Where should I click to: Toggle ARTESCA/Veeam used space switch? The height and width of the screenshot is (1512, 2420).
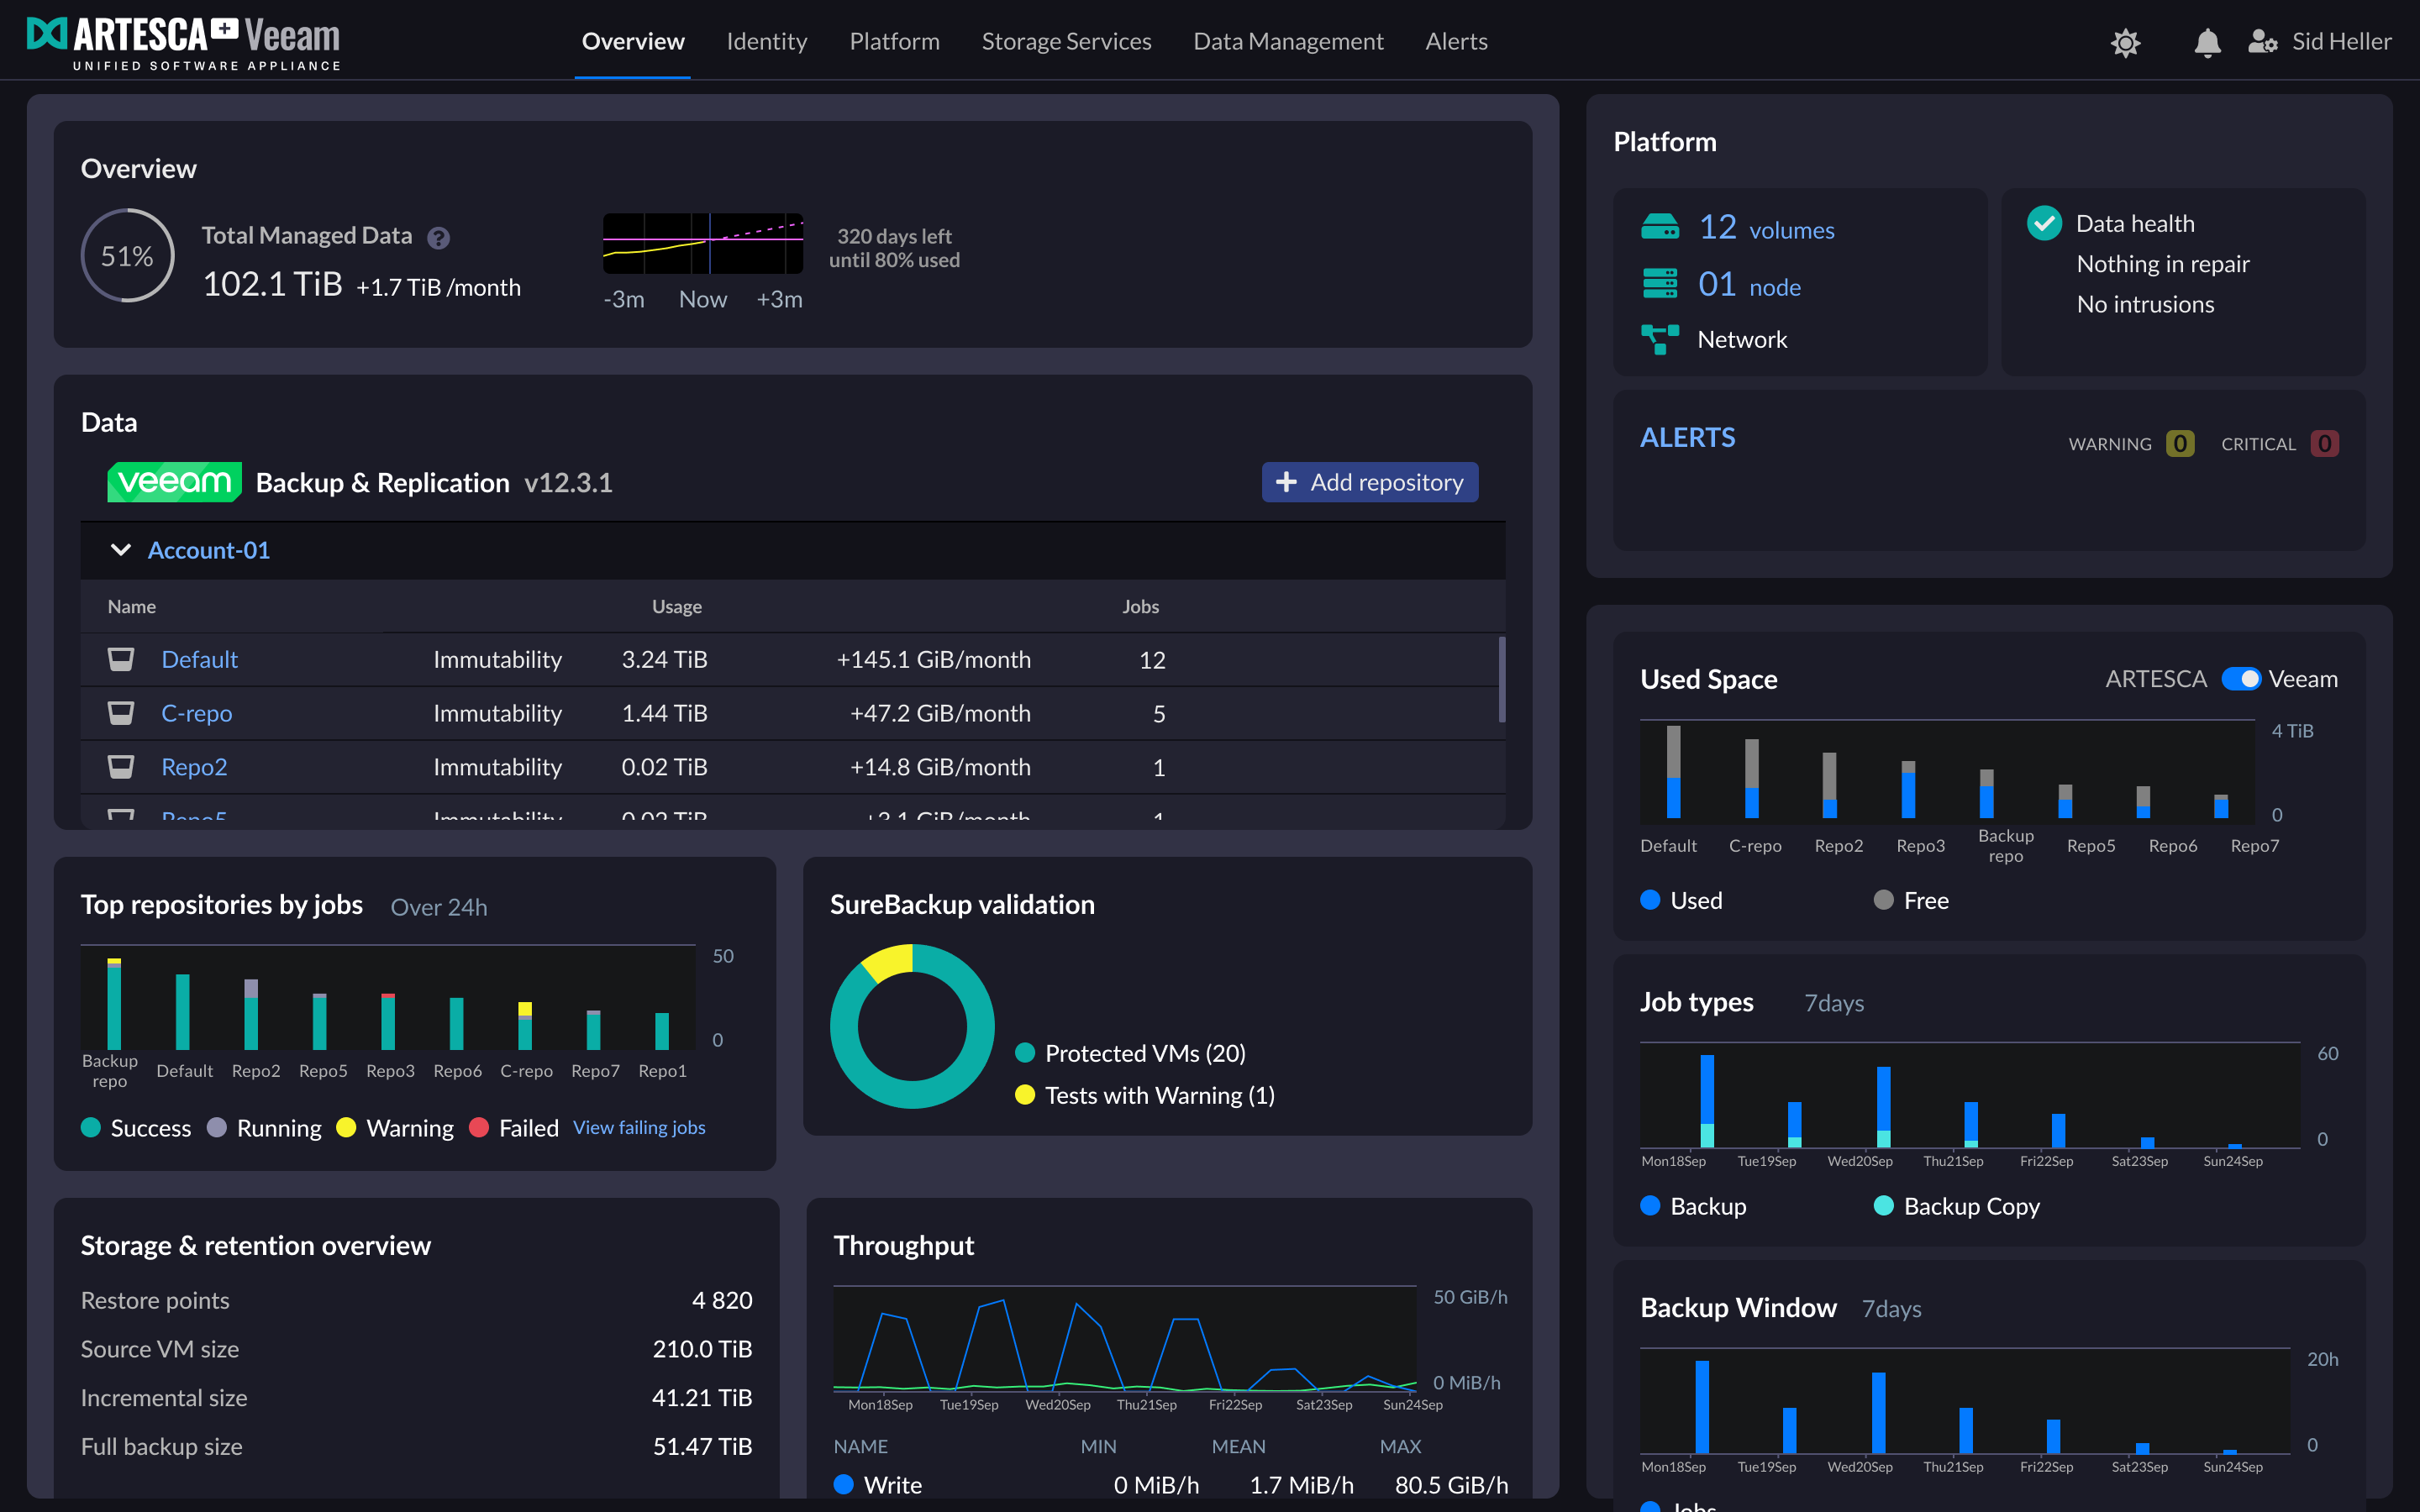tap(2240, 679)
